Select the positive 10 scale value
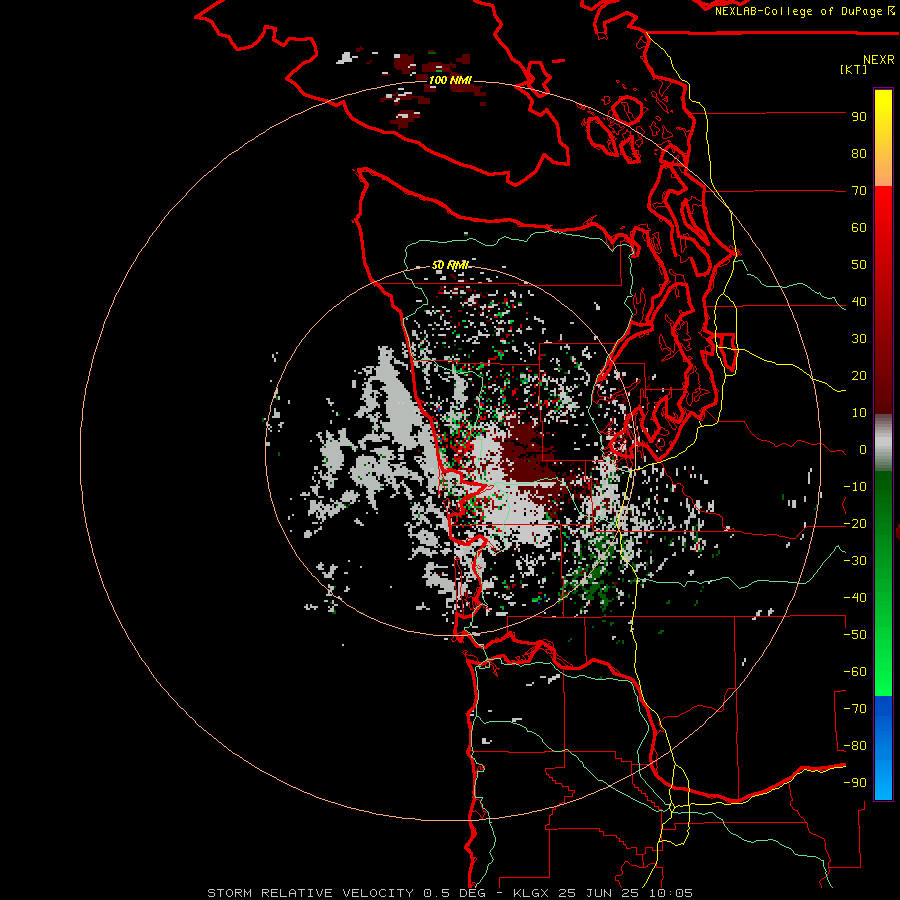The image size is (900, 900). pyautogui.click(x=859, y=413)
